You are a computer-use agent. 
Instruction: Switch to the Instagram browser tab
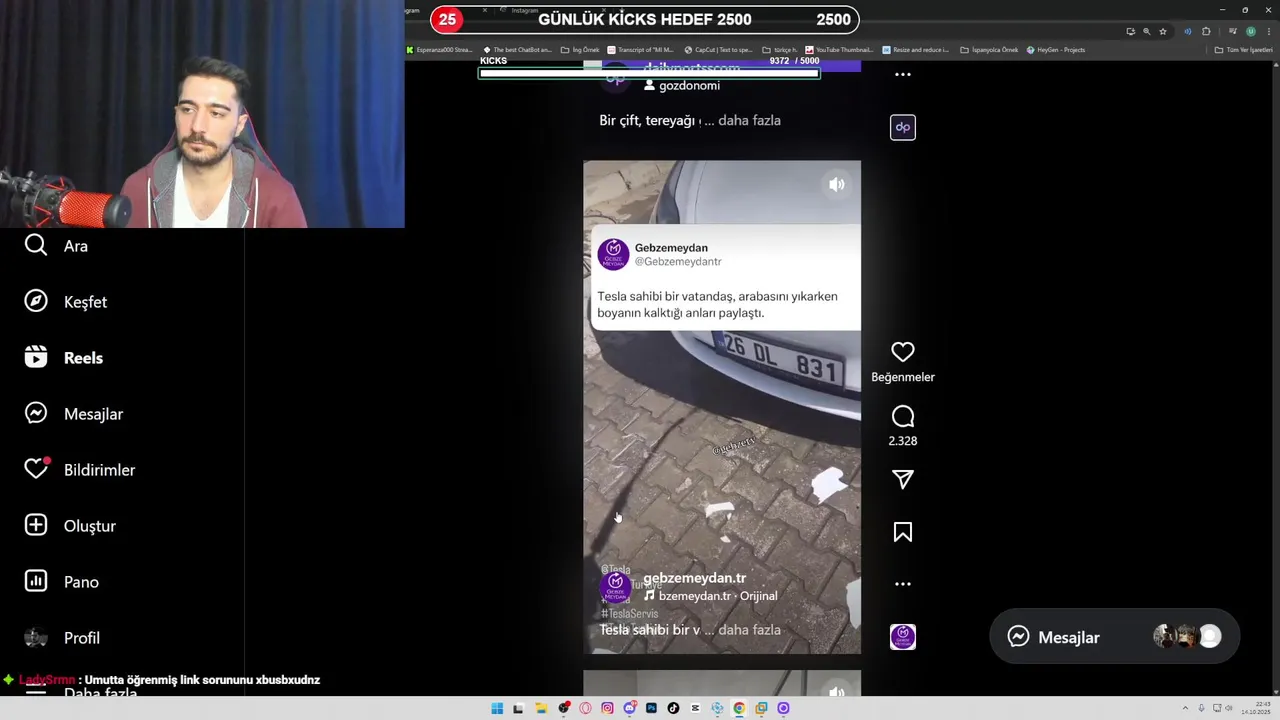[x=525, y=10]
